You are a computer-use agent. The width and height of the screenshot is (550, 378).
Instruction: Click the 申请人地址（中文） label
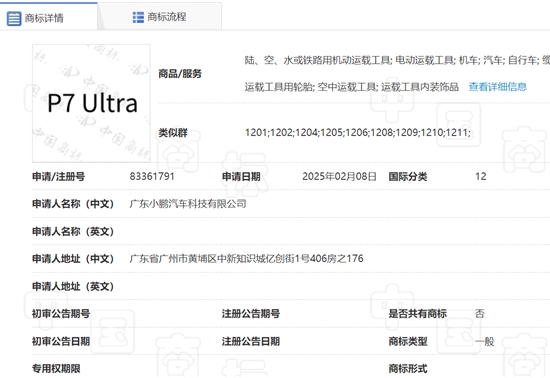pyautogui.click(x=73, y=259)
